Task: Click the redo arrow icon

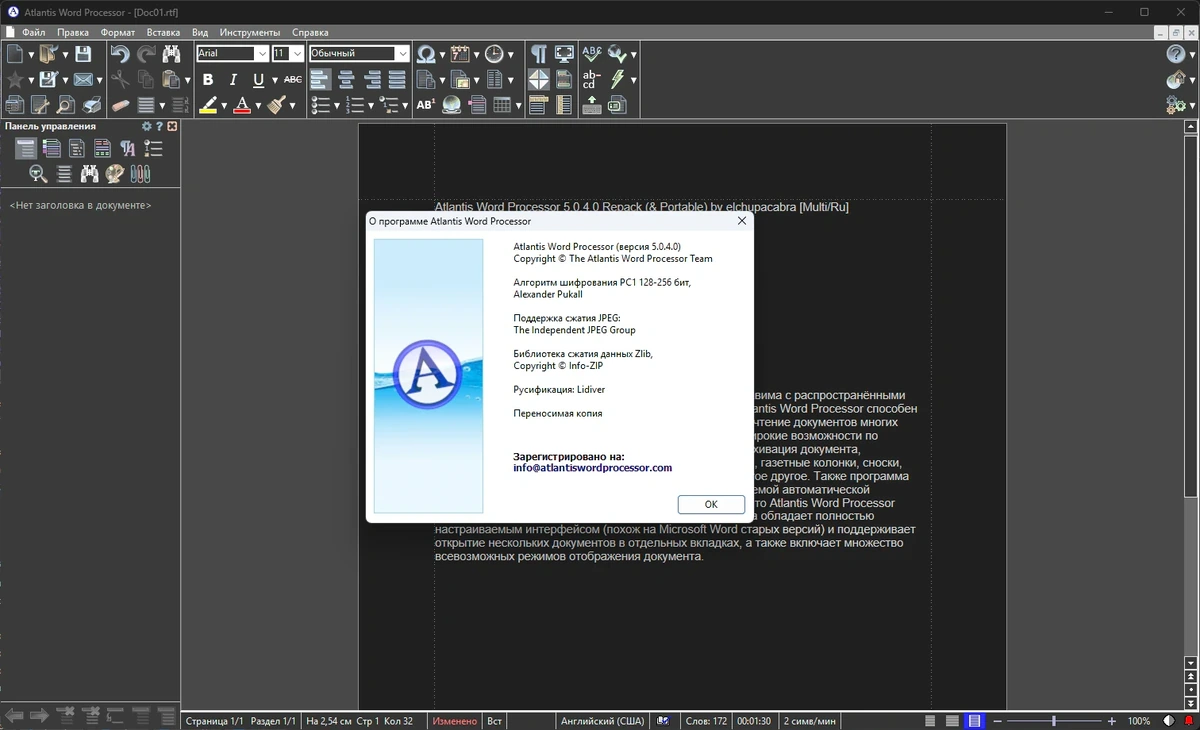Action: point(146,54)
